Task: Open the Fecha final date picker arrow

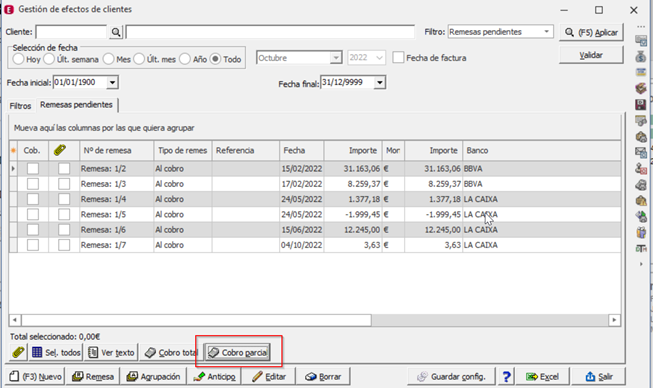Action: (380, 82)
